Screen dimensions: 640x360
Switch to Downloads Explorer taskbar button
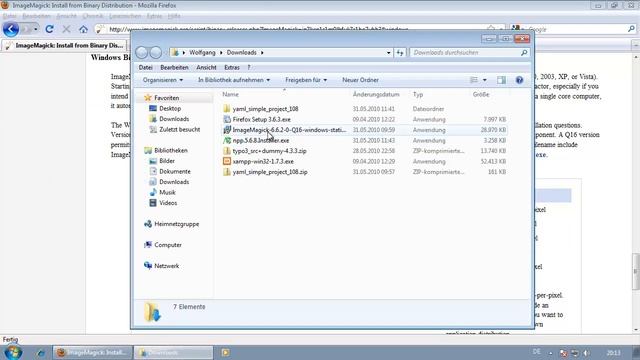(x=173, y=353)
